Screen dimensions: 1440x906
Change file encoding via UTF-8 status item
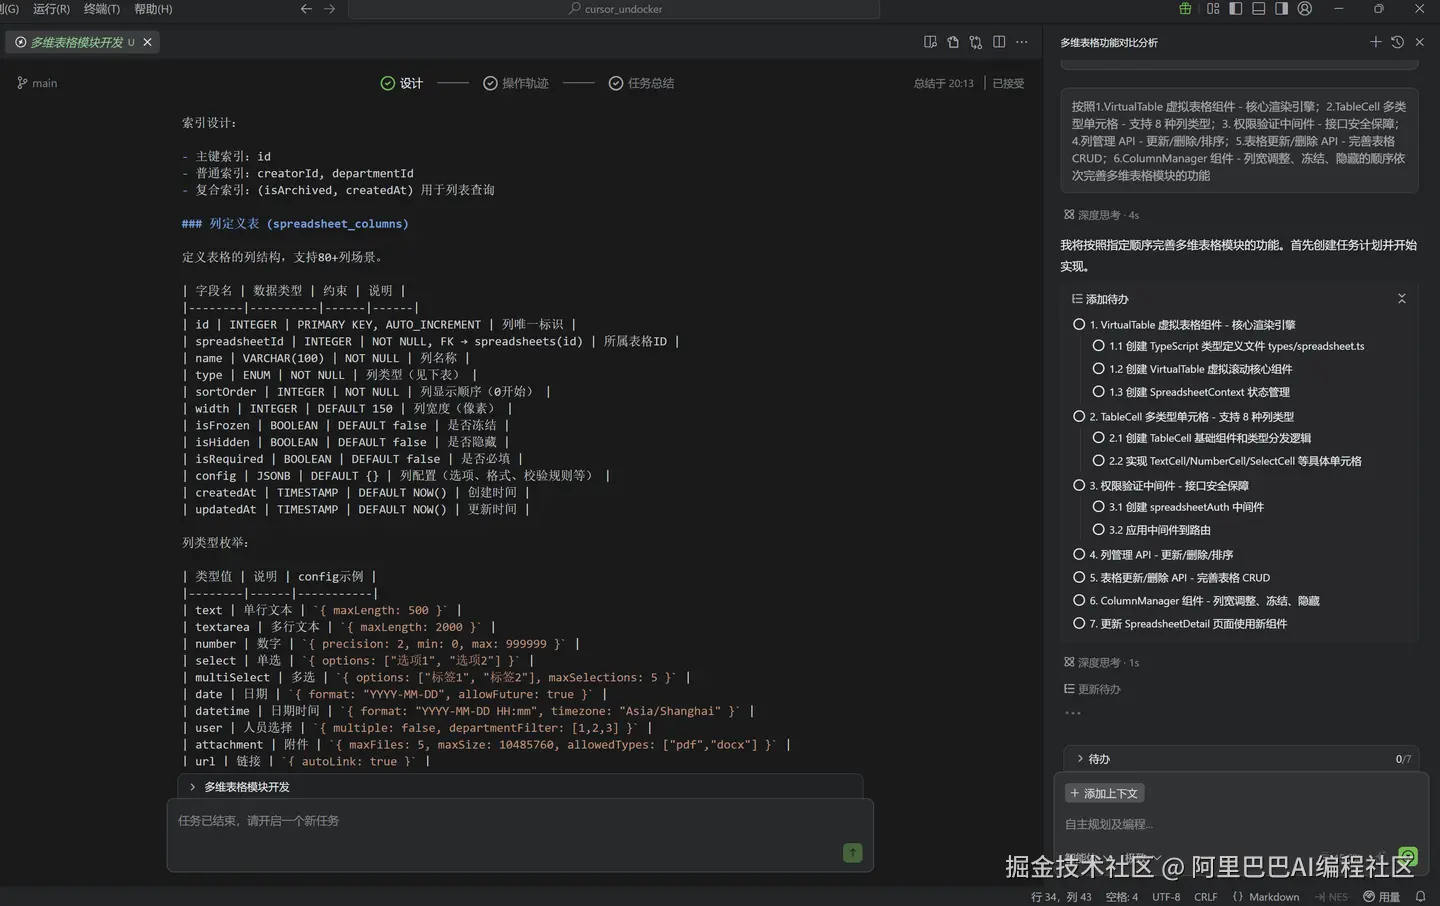click(1166, 897)
